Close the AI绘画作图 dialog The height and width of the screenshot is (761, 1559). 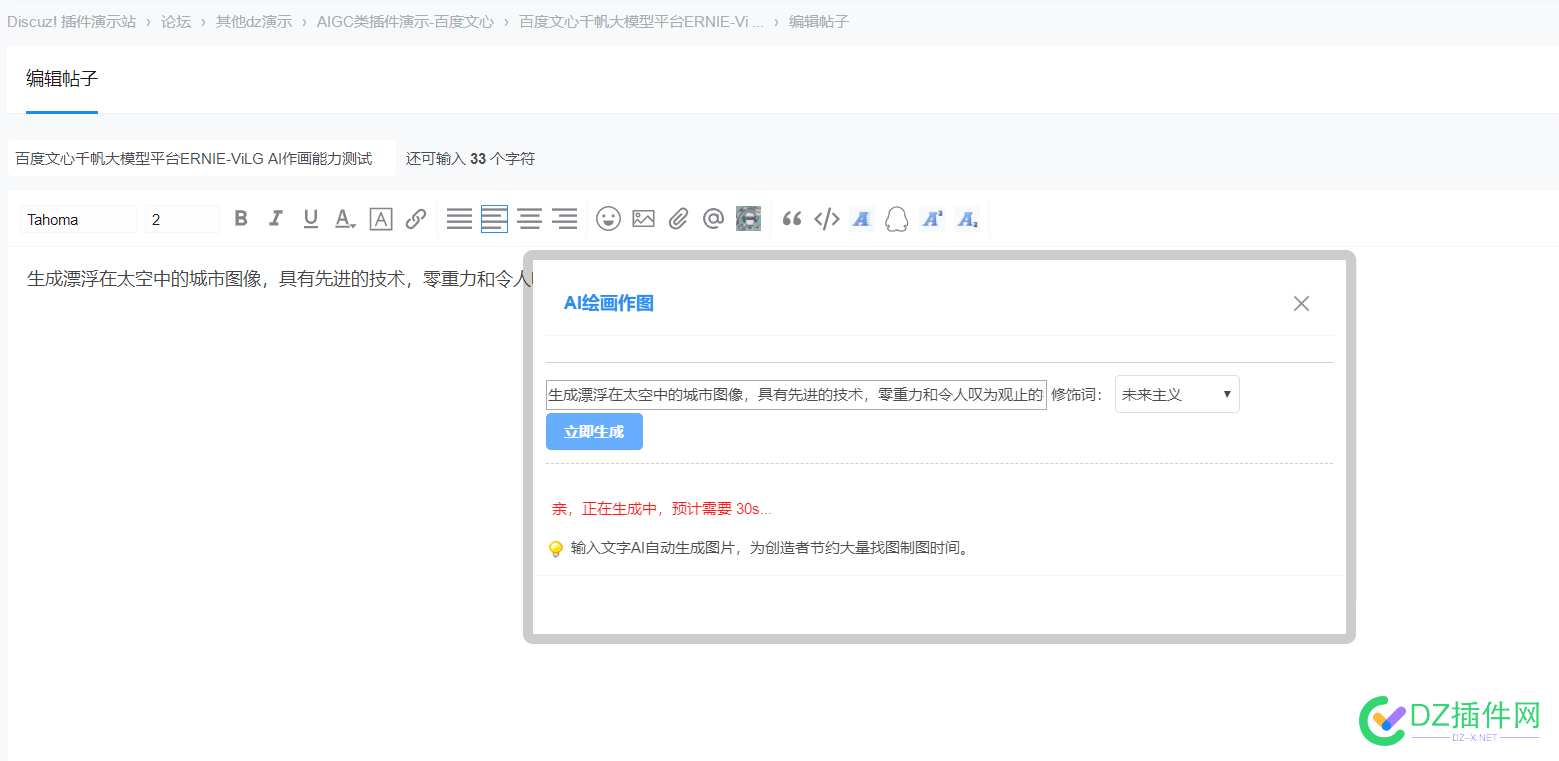tap(1301, 303)
